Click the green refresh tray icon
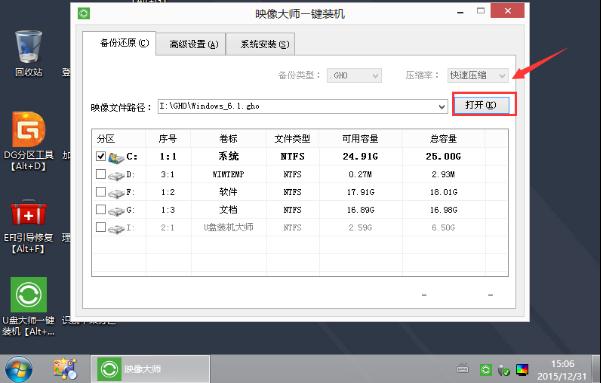601x383 pixels. coord(486,370)
